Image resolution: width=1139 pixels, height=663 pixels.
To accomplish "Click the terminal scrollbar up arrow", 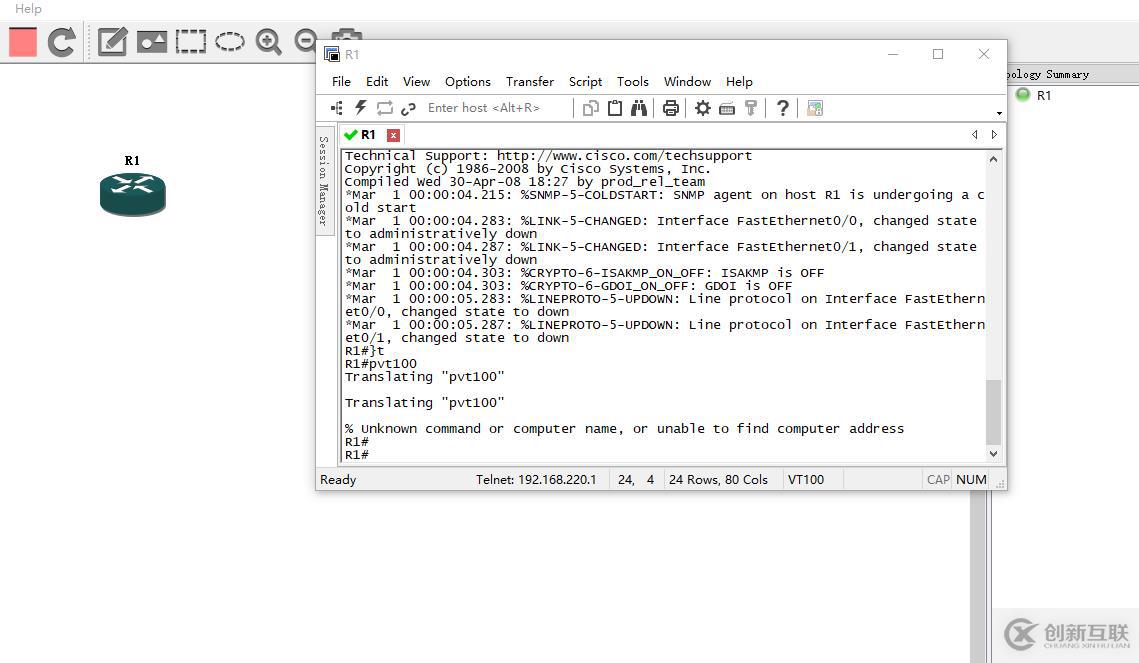I will click(x=993, y=159).
